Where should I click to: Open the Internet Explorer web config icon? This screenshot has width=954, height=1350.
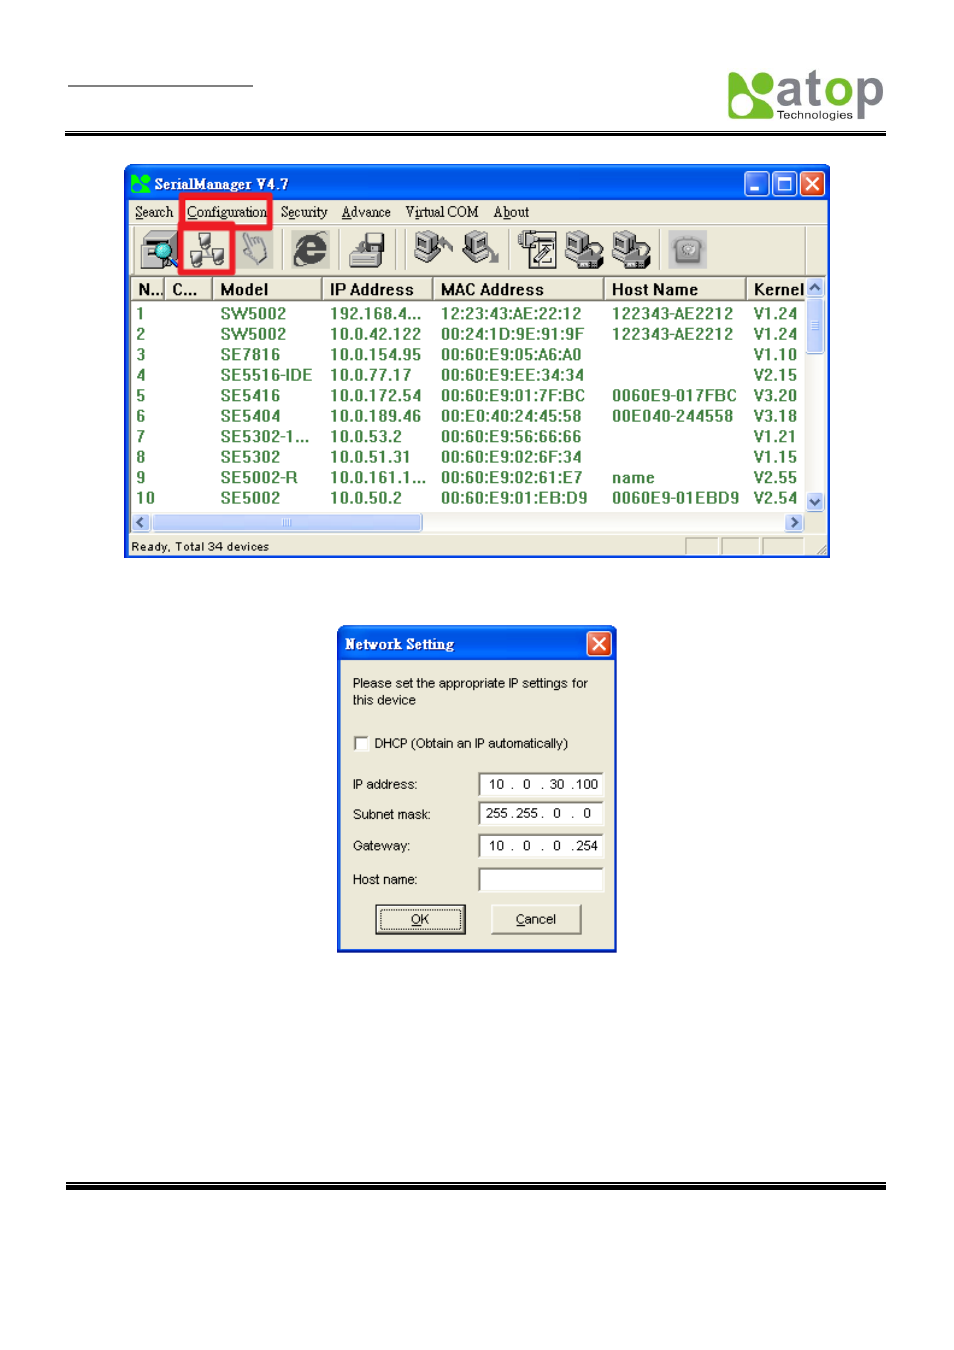310,249
